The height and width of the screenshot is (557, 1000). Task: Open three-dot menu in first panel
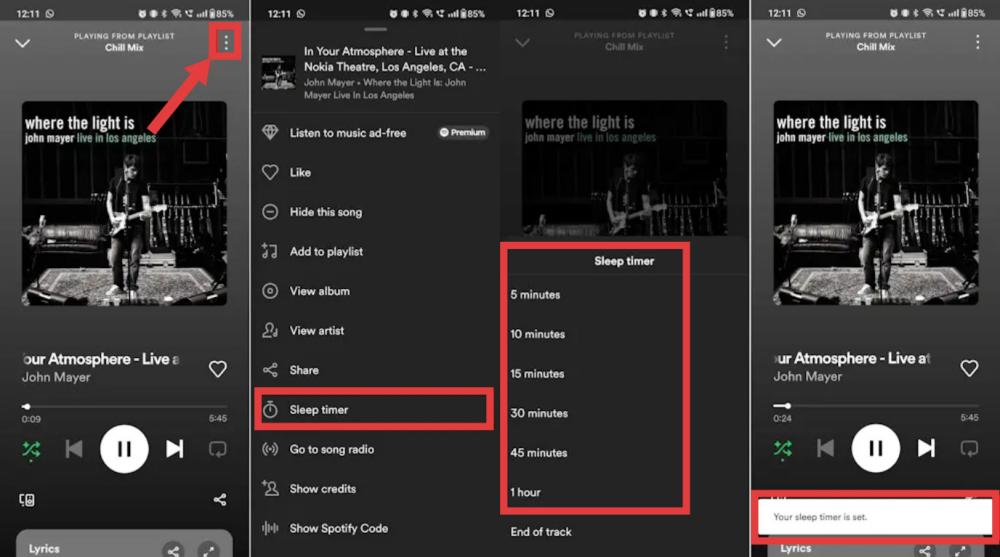coord(226,42)
